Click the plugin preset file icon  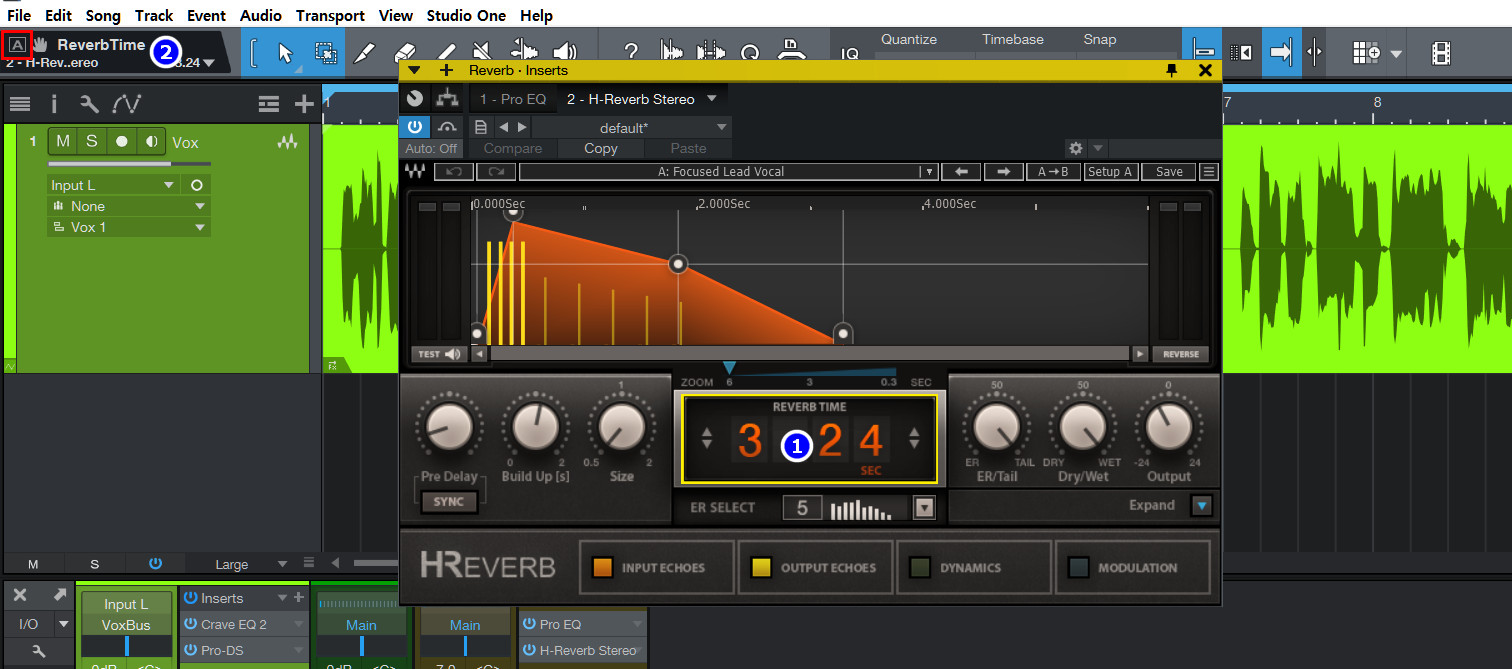(481, 127)
